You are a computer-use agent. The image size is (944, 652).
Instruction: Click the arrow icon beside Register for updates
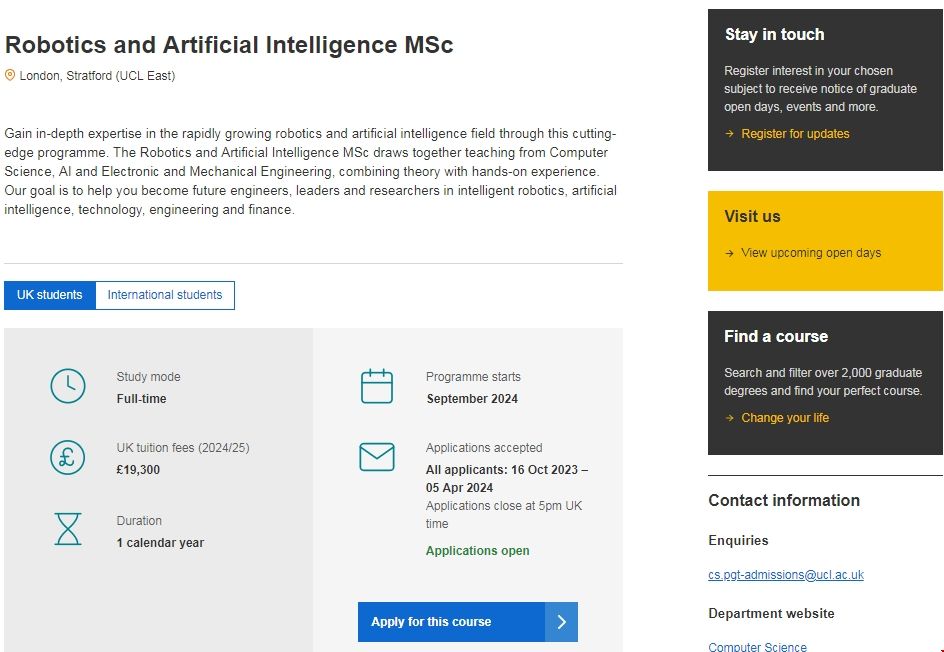[x=729, y=134]
